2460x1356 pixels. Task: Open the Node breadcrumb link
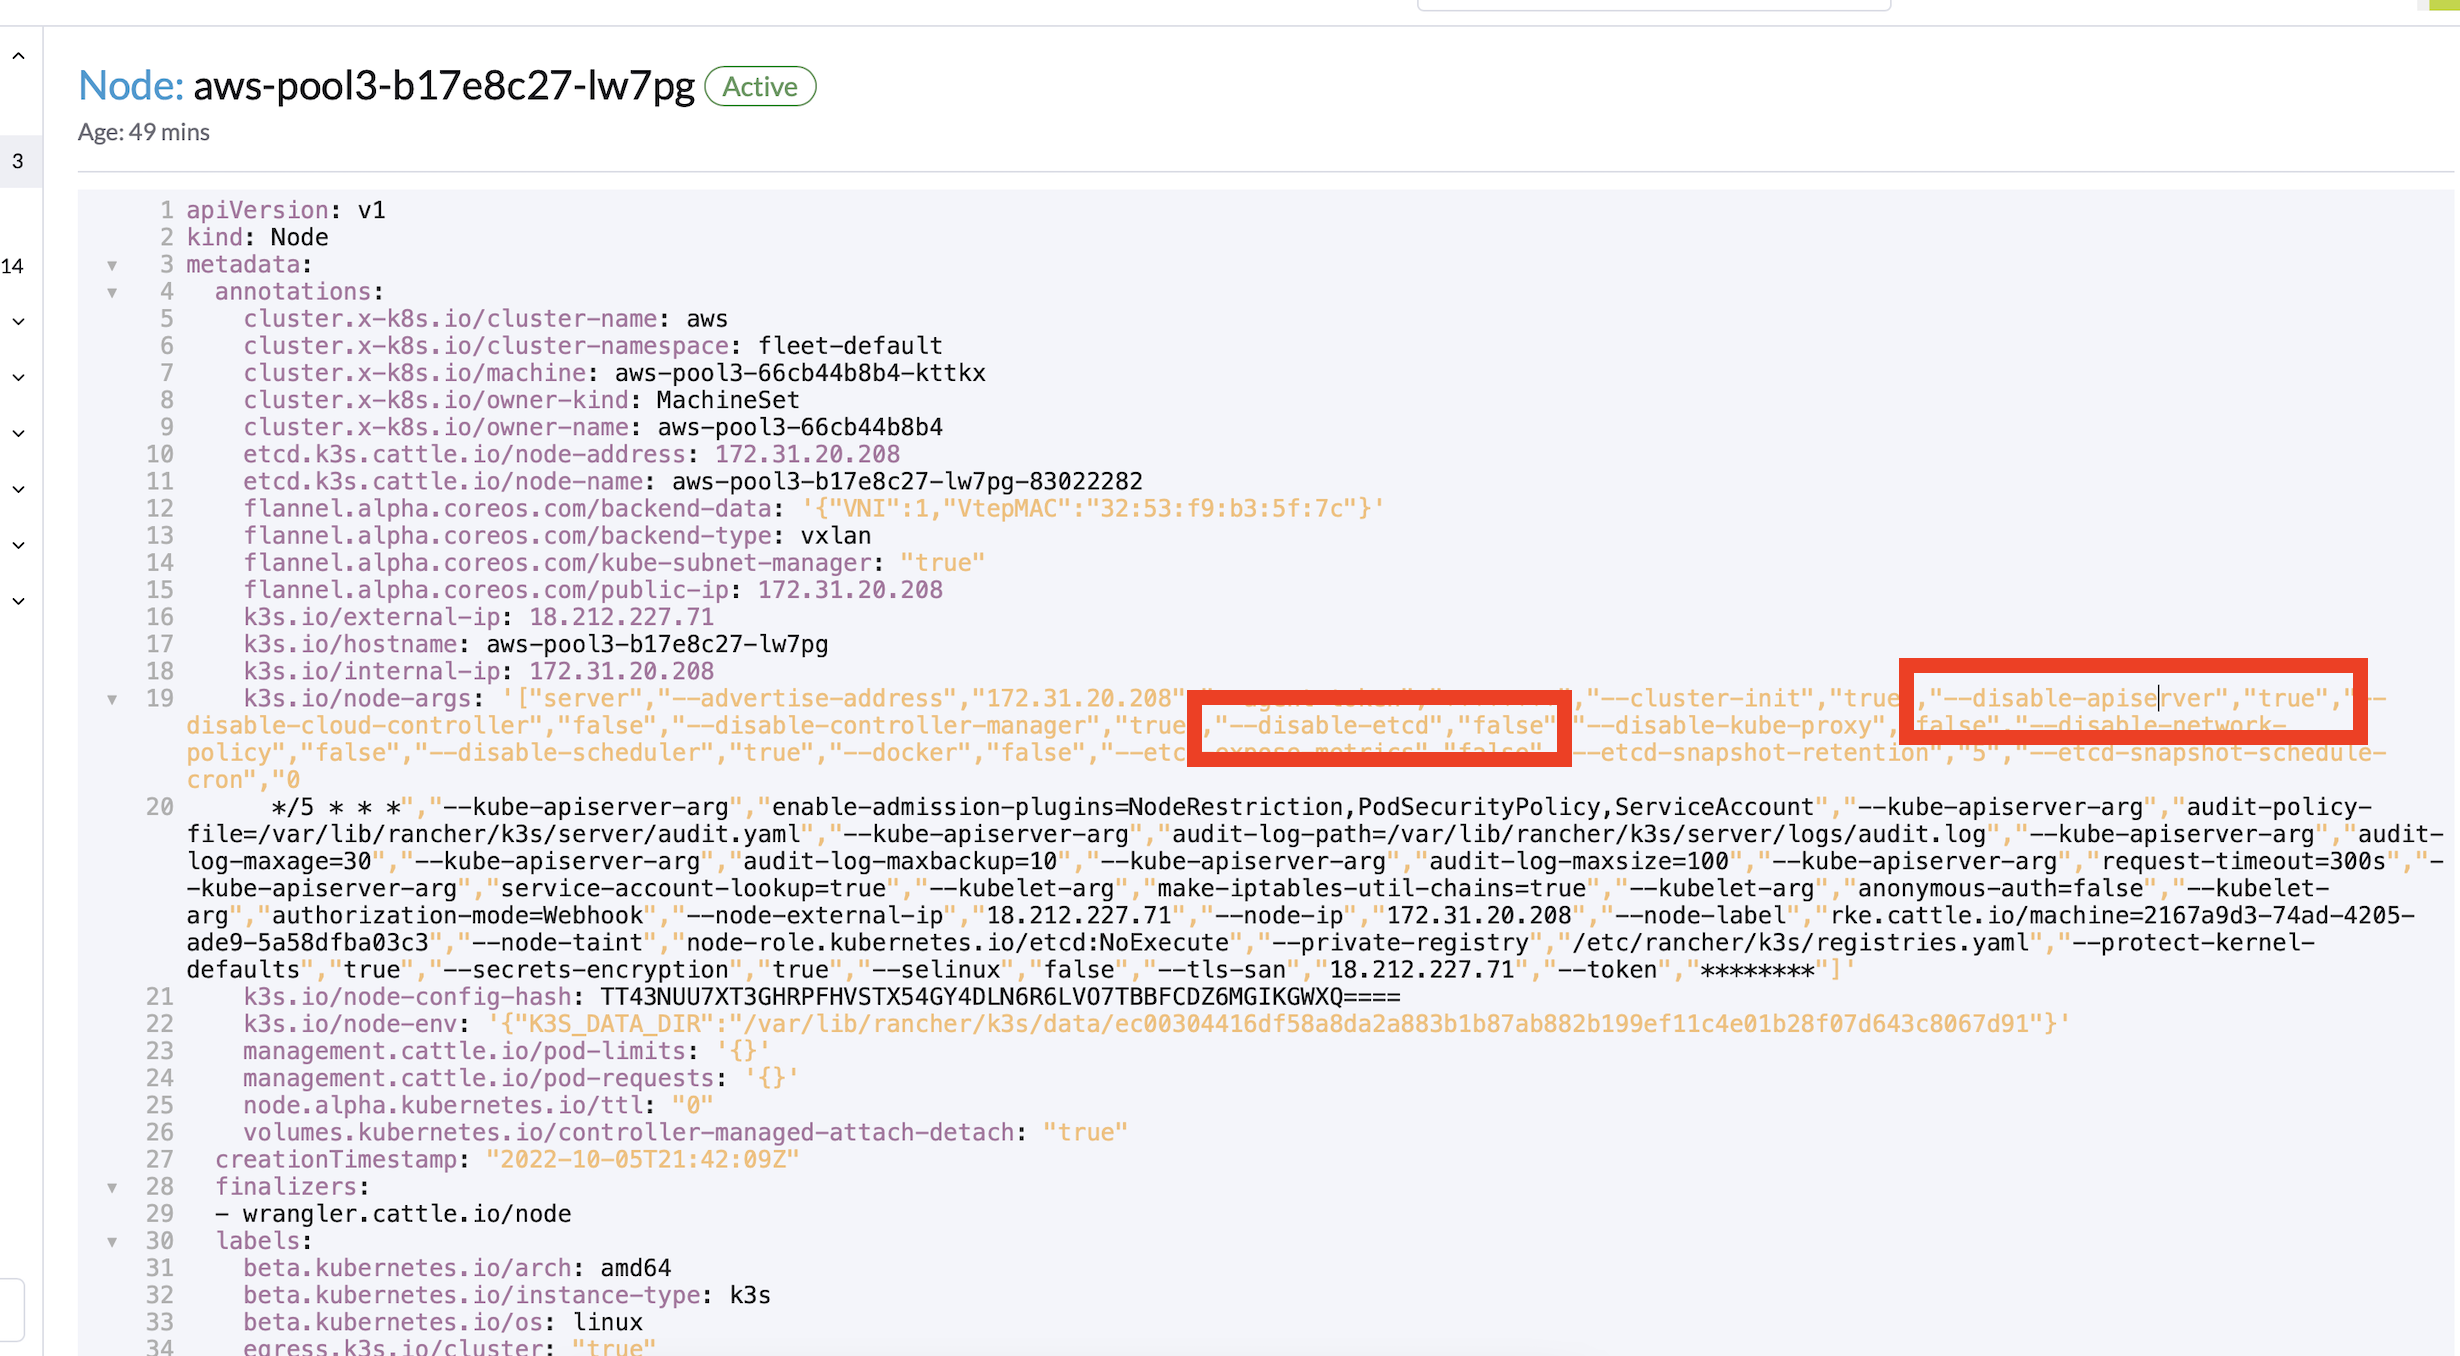tap(128, 86)
